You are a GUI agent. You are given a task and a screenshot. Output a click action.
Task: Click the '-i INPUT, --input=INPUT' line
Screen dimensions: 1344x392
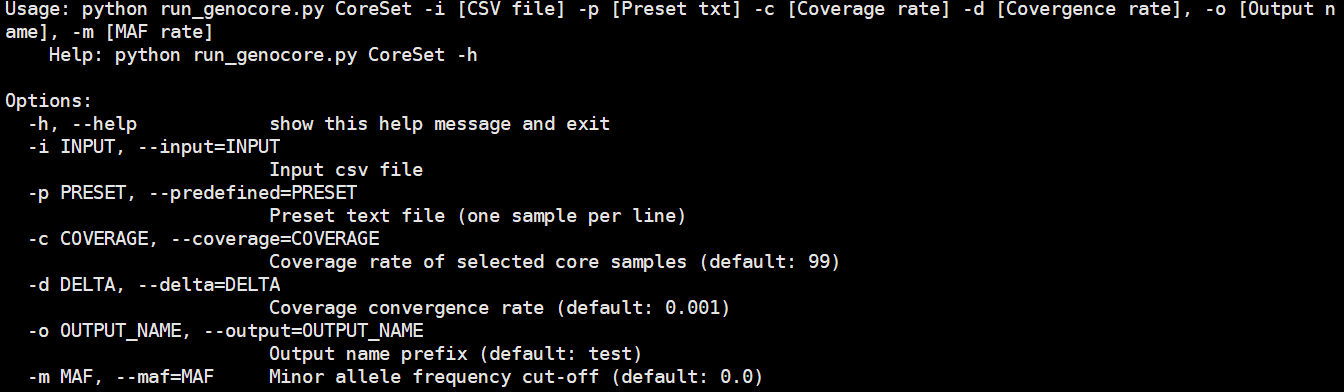click(153, 147)
